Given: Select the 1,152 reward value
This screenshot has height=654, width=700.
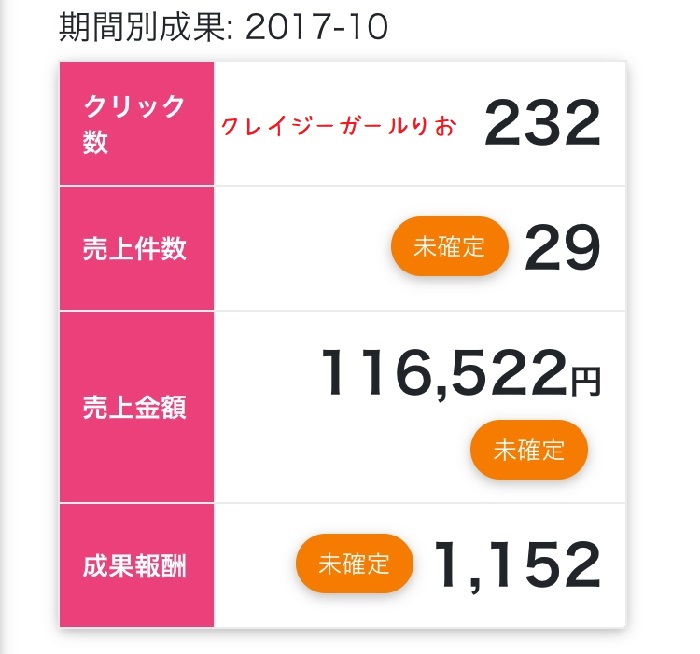Looking at the screenshot, I should [517, 565].
